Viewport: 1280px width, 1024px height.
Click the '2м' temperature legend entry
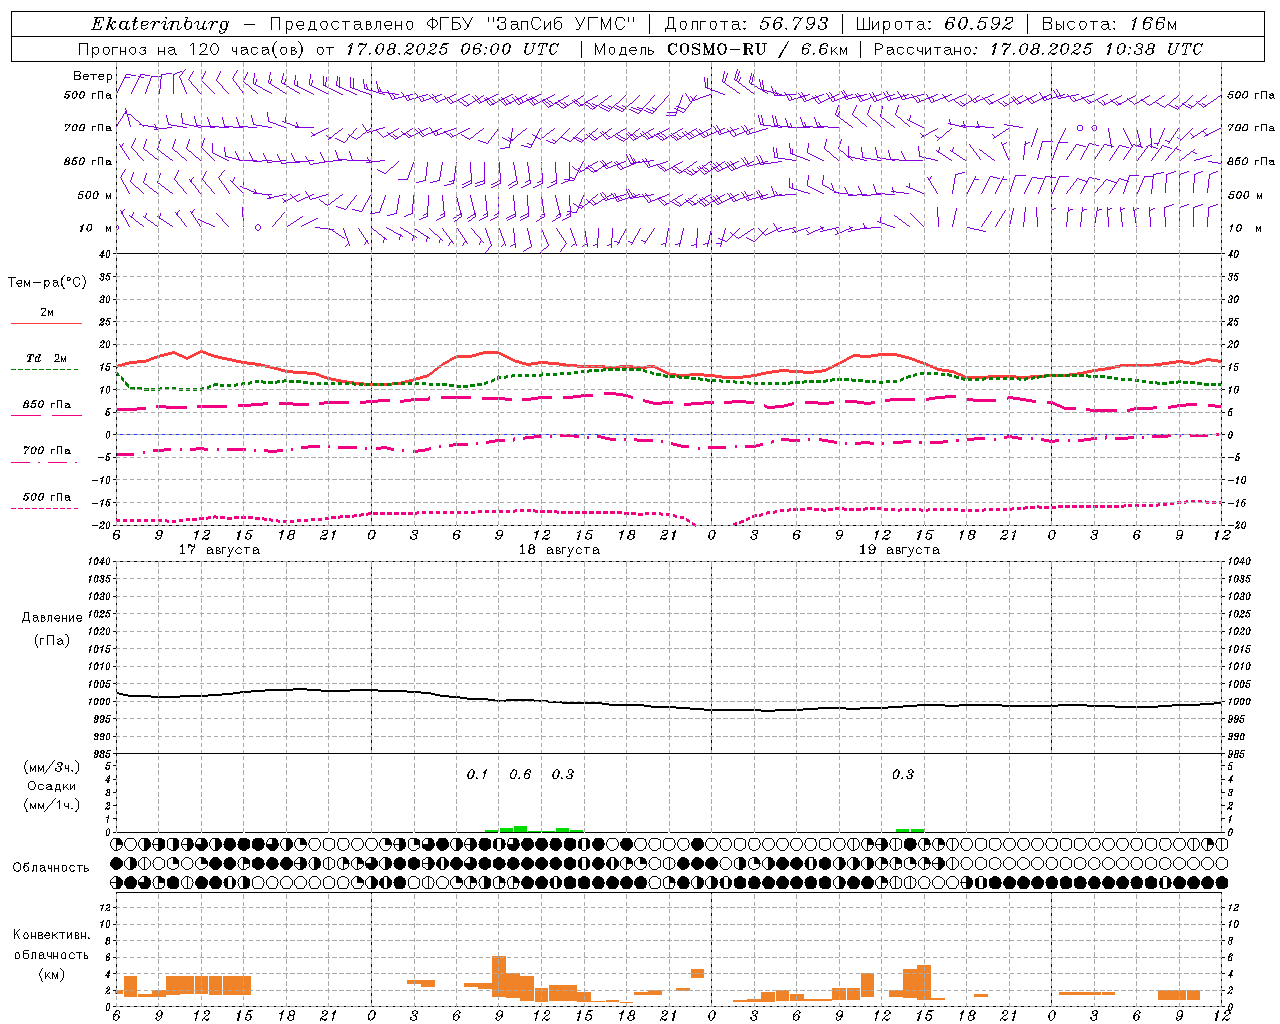(47, 313)
